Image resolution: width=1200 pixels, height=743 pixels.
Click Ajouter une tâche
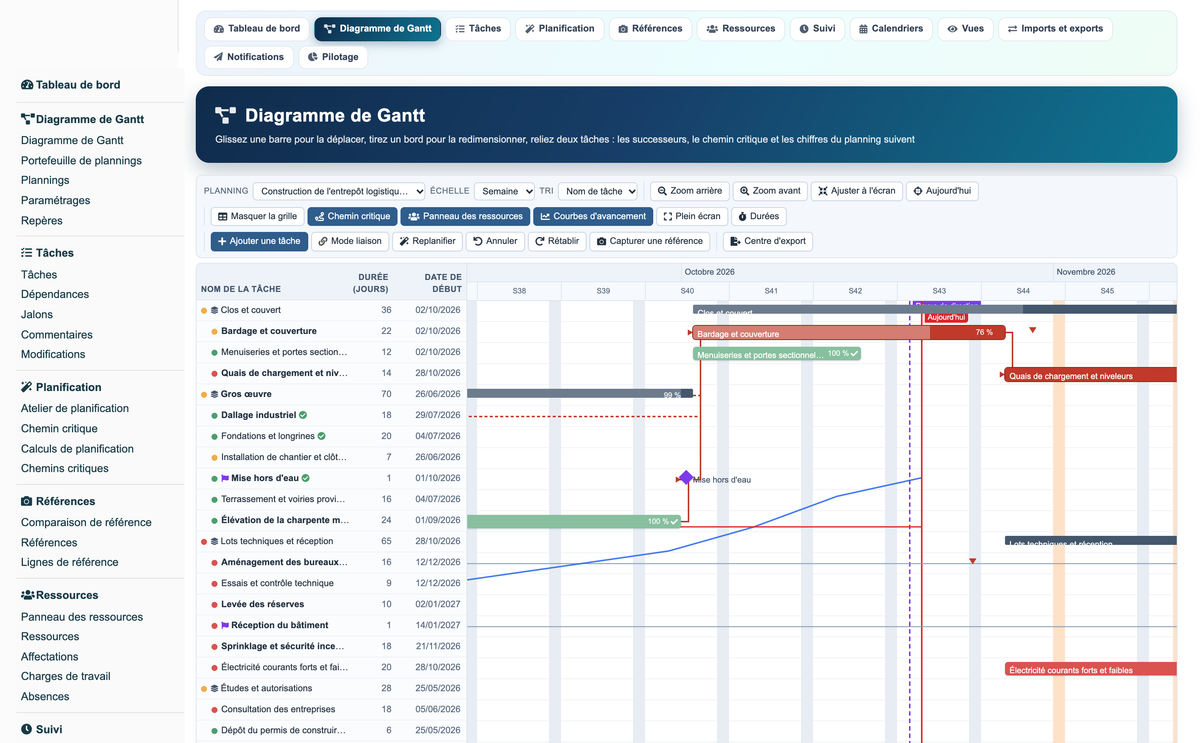click(259, 241)
